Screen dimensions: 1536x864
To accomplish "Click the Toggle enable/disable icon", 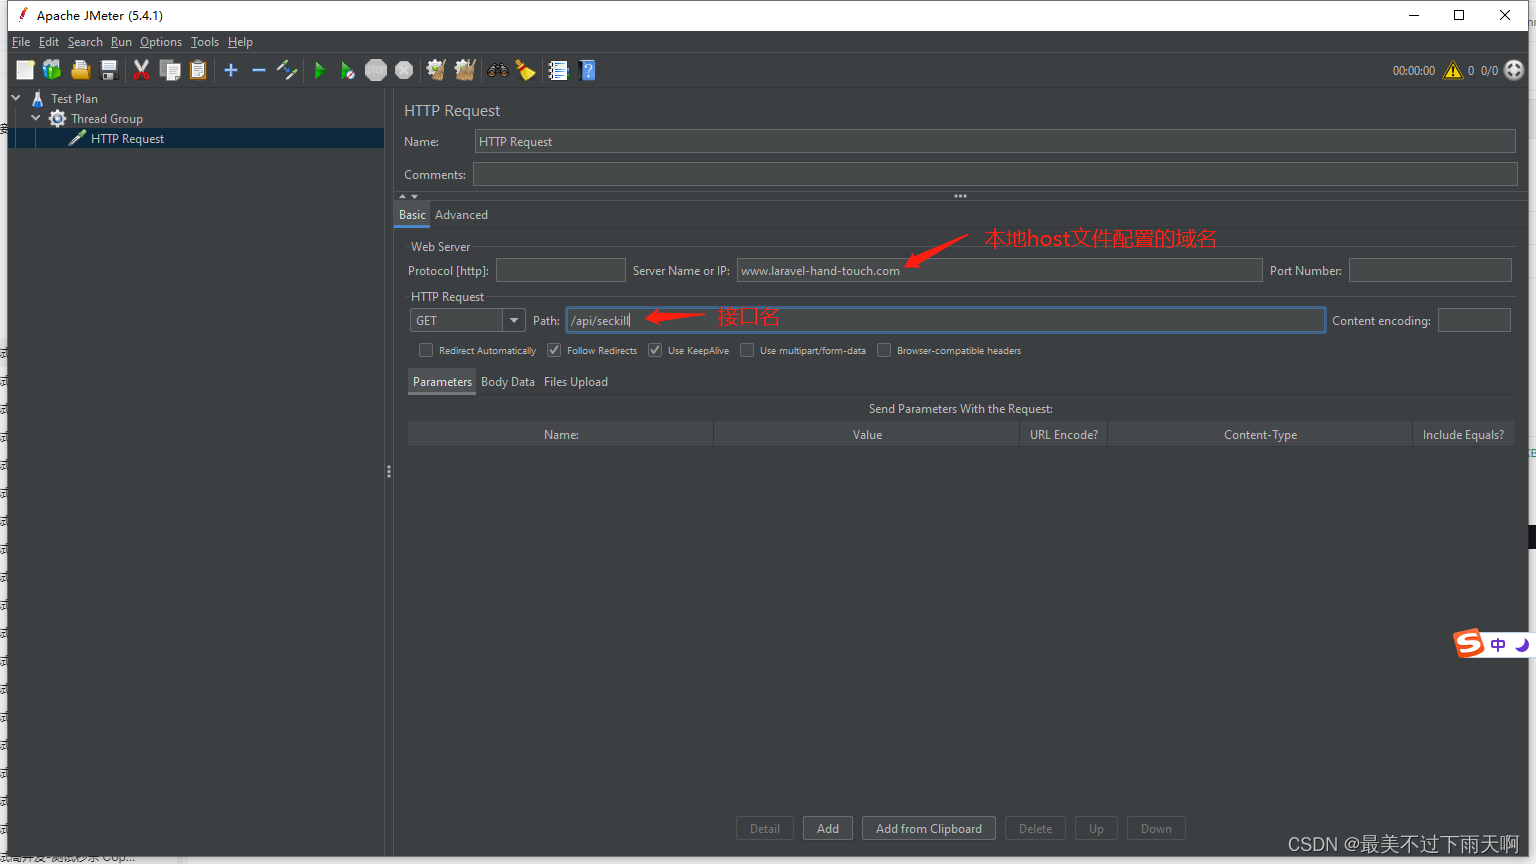I will [x=287, y=70].
